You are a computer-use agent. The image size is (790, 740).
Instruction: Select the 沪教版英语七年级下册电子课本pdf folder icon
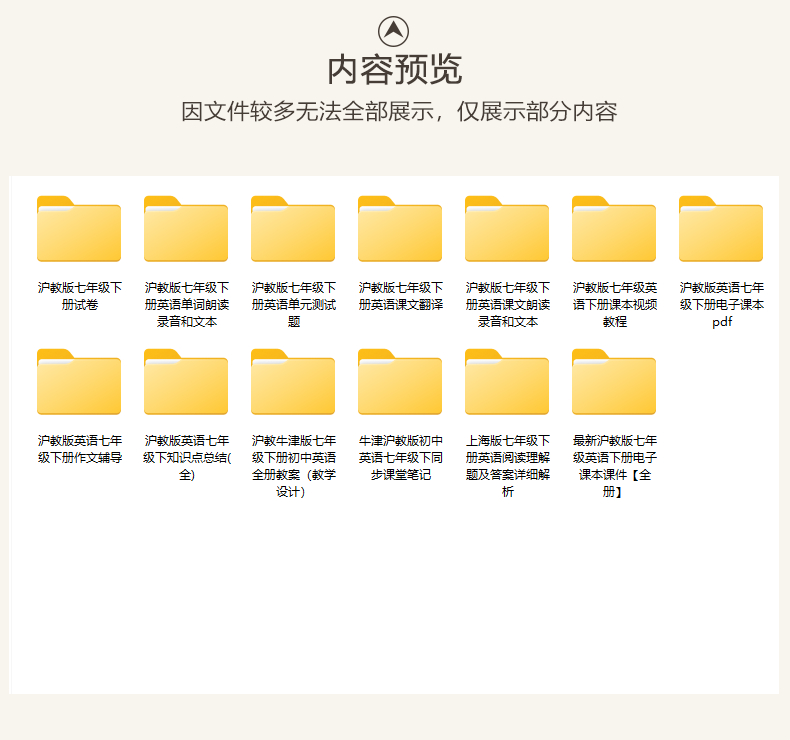721,229
